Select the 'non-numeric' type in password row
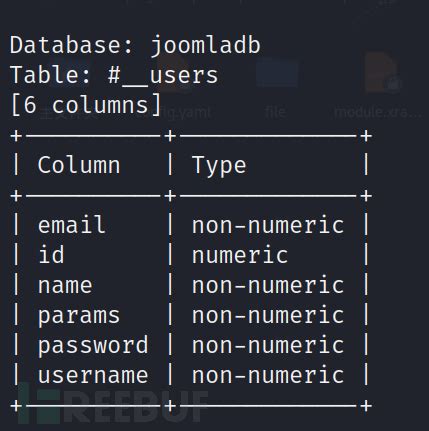 click(x=268, y=345)
